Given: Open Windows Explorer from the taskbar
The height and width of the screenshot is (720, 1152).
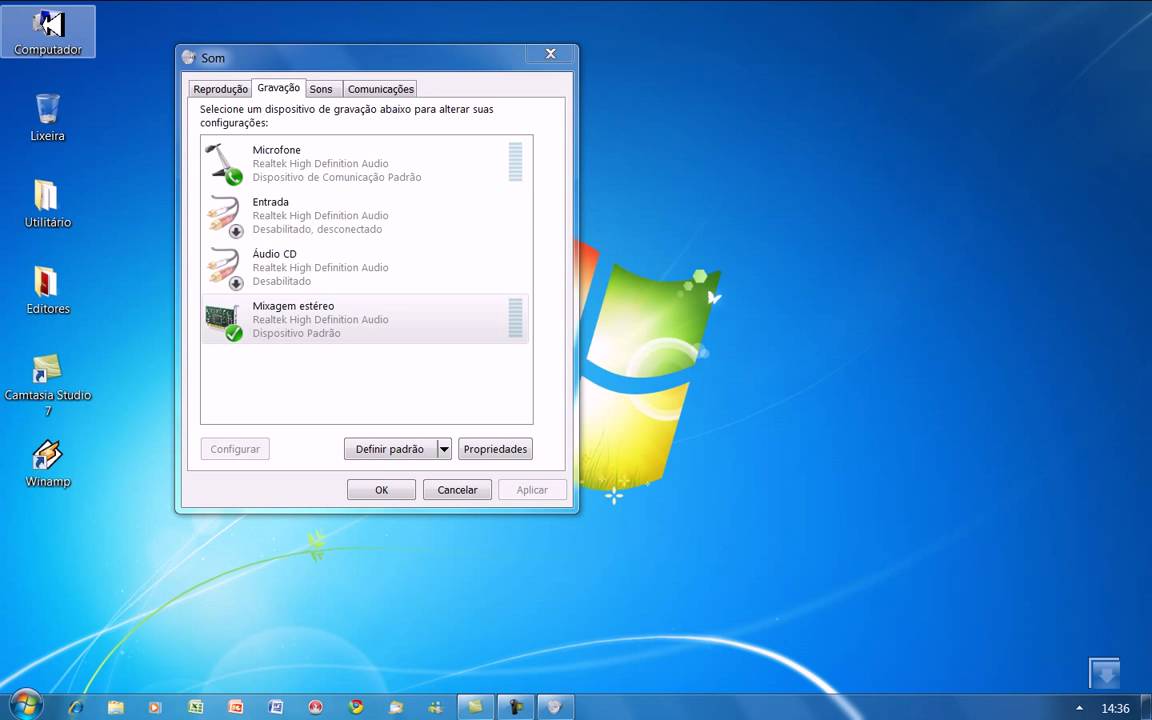Looking at the screenshot, I should point(116,707).
